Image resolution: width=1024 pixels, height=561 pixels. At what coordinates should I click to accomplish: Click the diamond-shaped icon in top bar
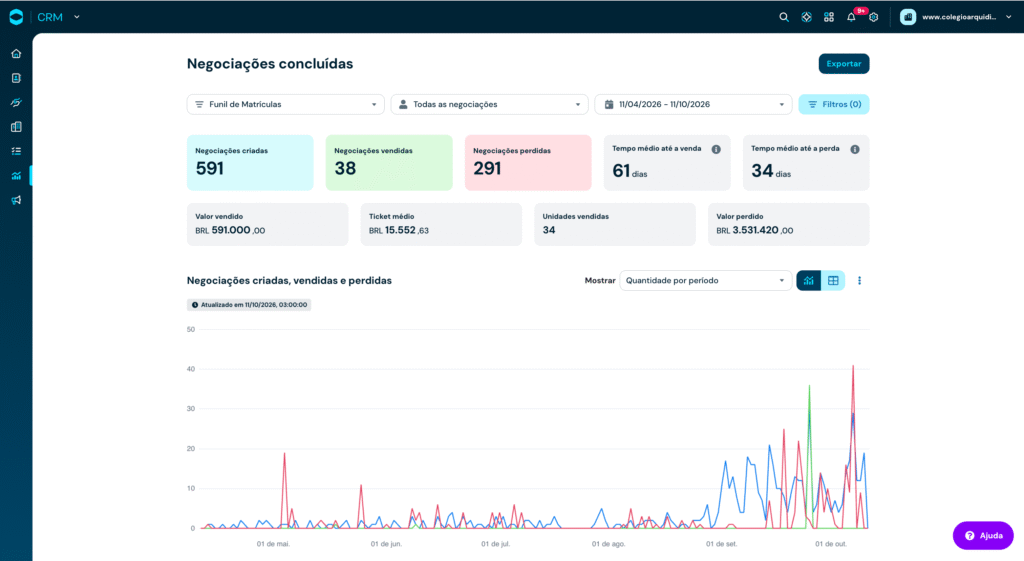pyautogui.click(x=807, y=17)
